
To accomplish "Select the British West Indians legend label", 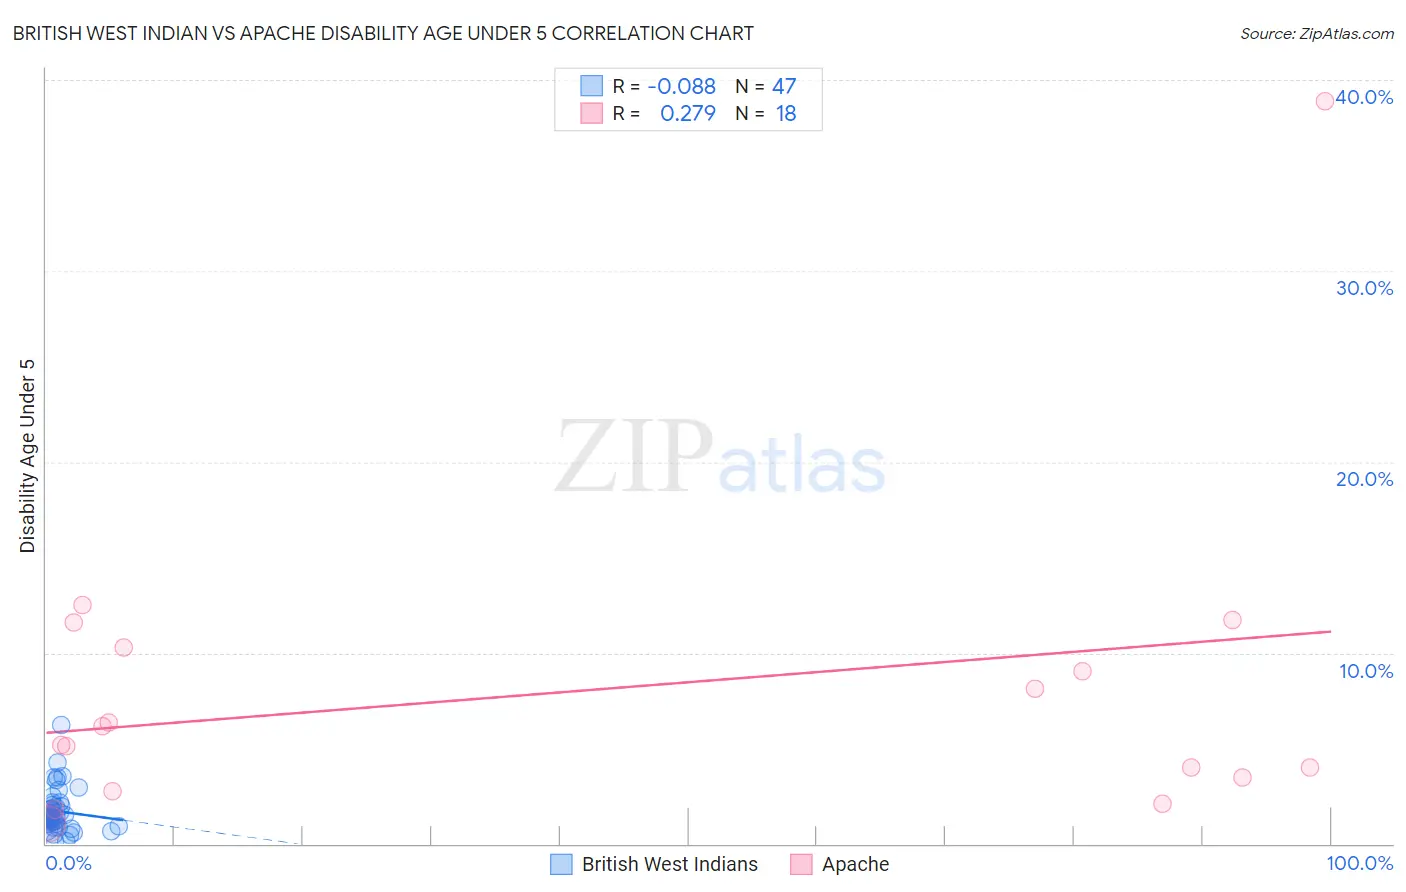I will (x=670, y=864).
